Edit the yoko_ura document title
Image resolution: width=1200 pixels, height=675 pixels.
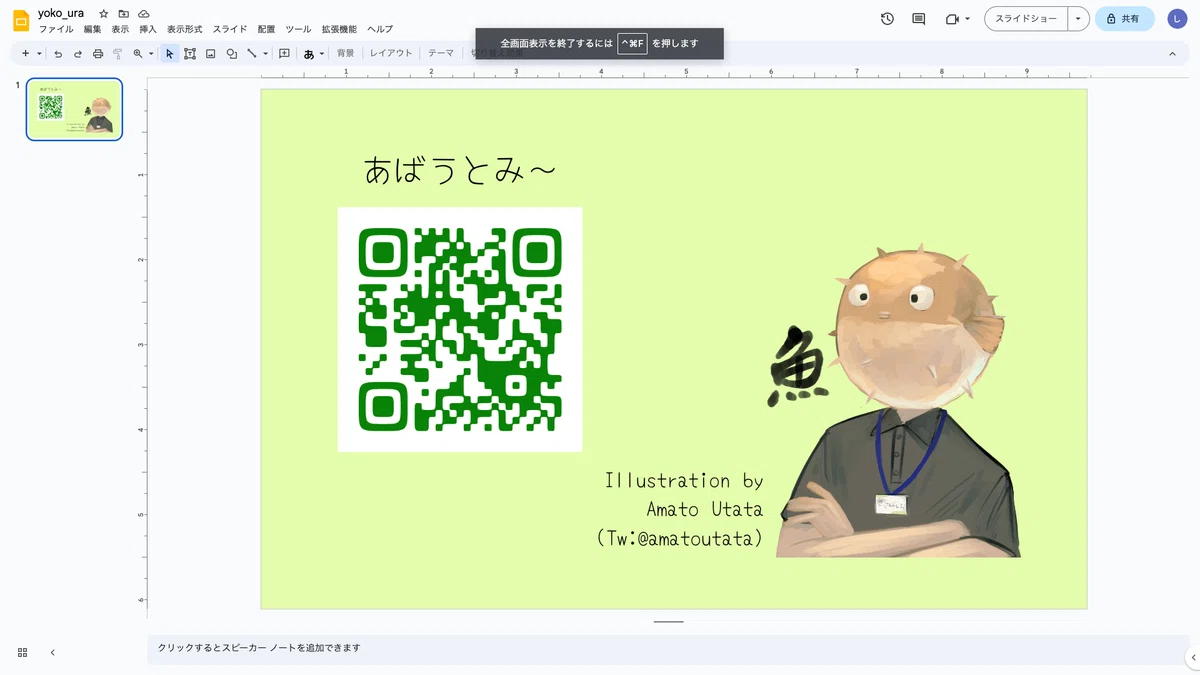(x=61, y=13)
